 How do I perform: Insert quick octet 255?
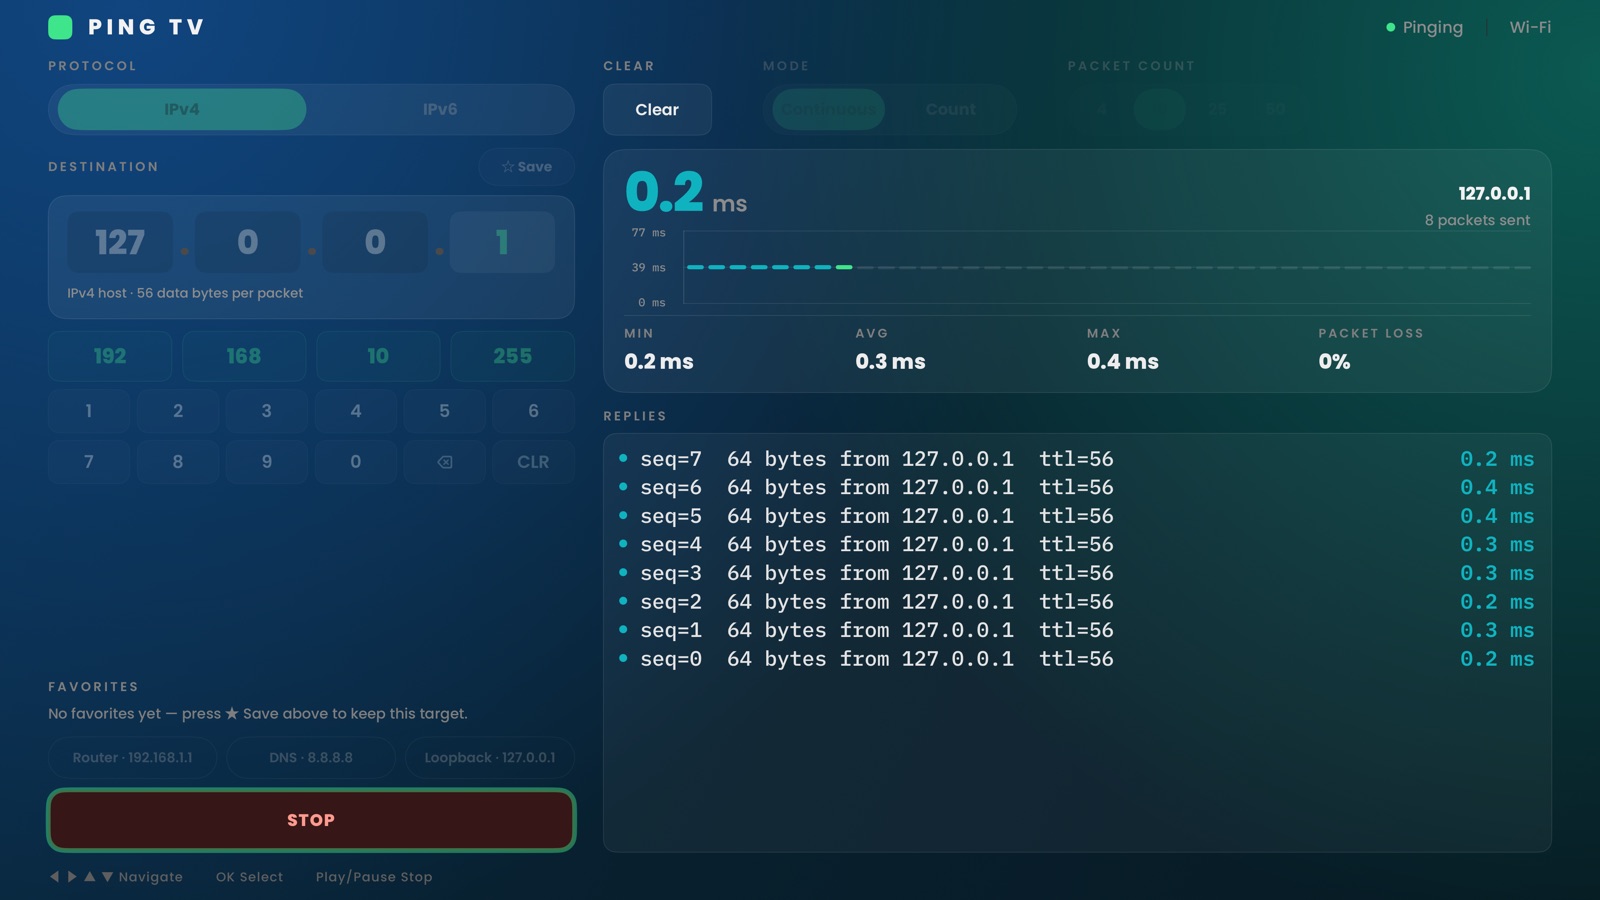(x=512, y=356)
